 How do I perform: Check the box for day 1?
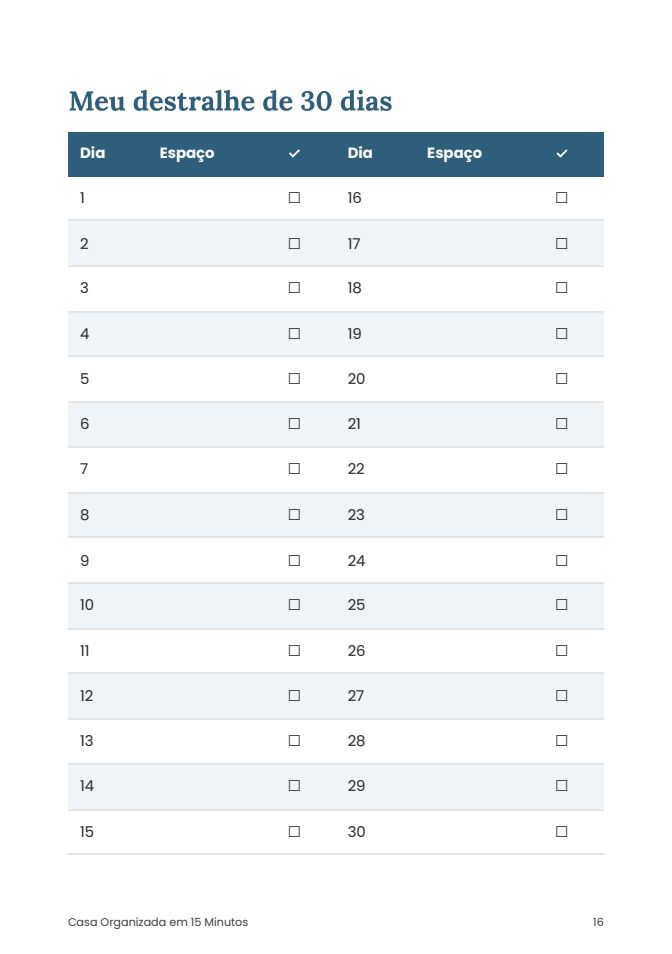[x=294, y=198]
